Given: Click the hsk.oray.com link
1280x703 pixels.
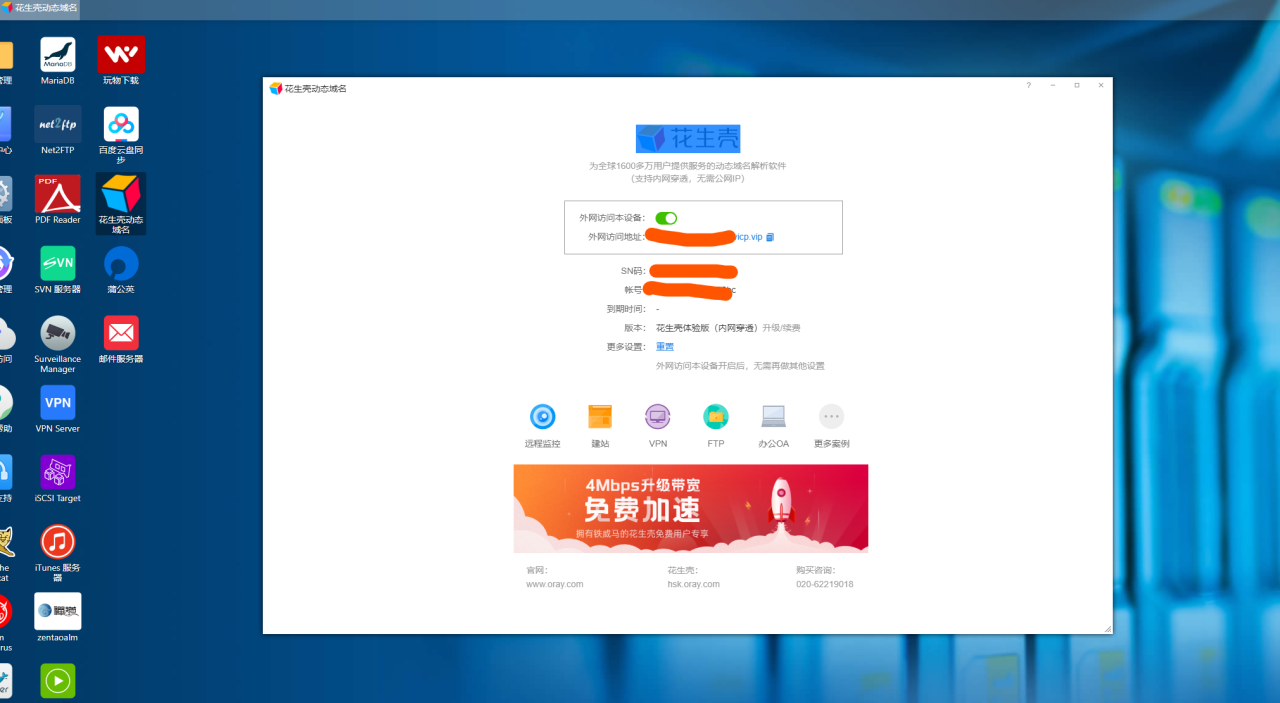Looking at the screenshot, I should (693, 584).
